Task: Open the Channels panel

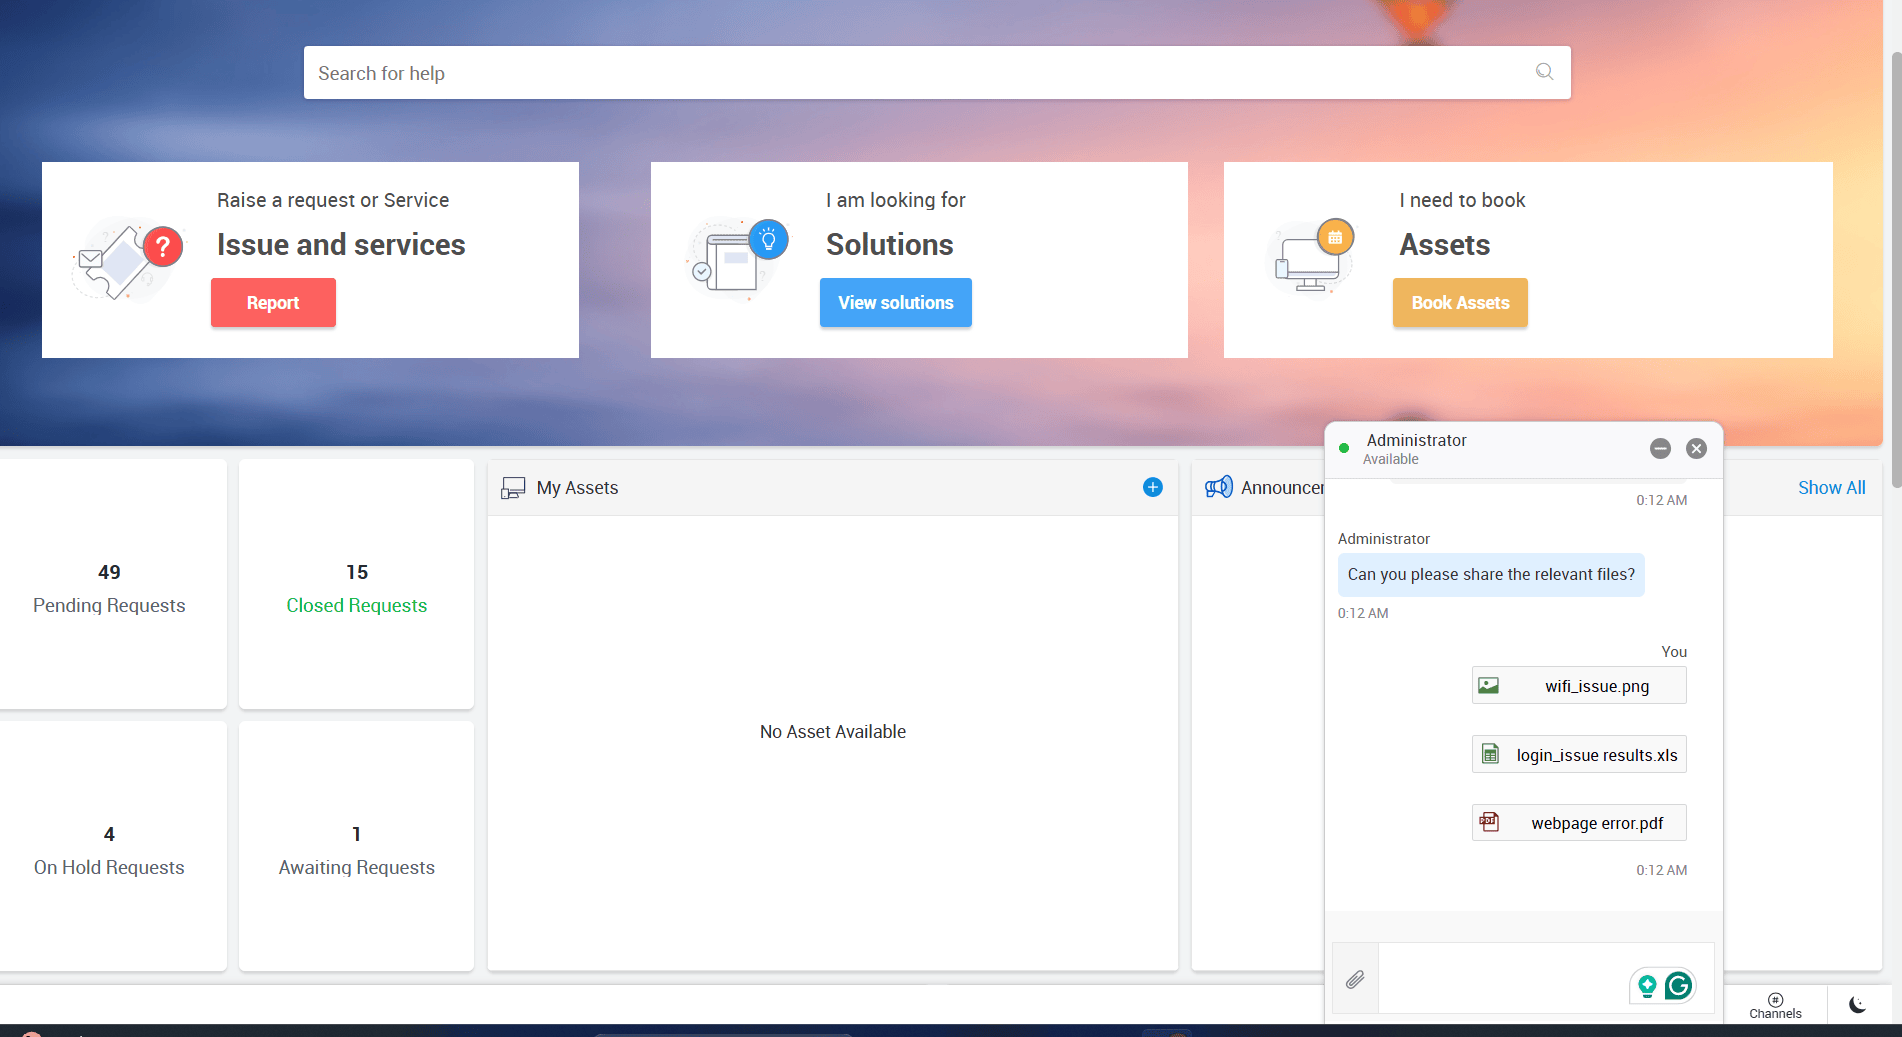Action: (1775, 1004)
